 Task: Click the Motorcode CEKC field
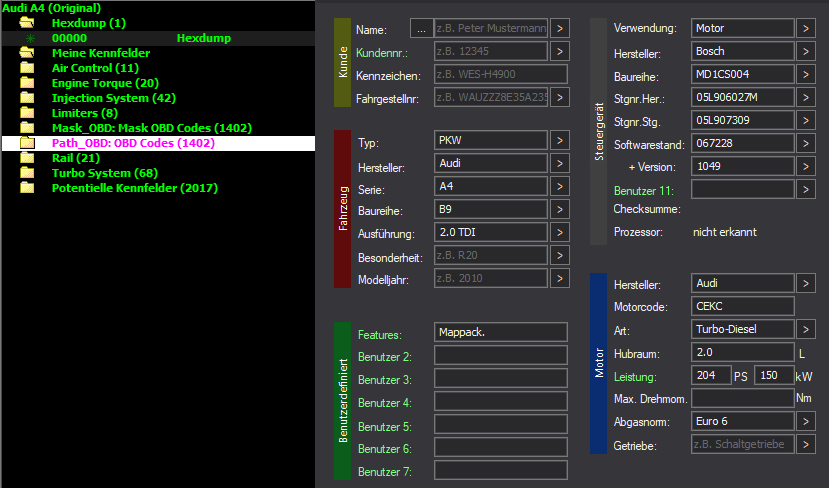click(742, 306)
